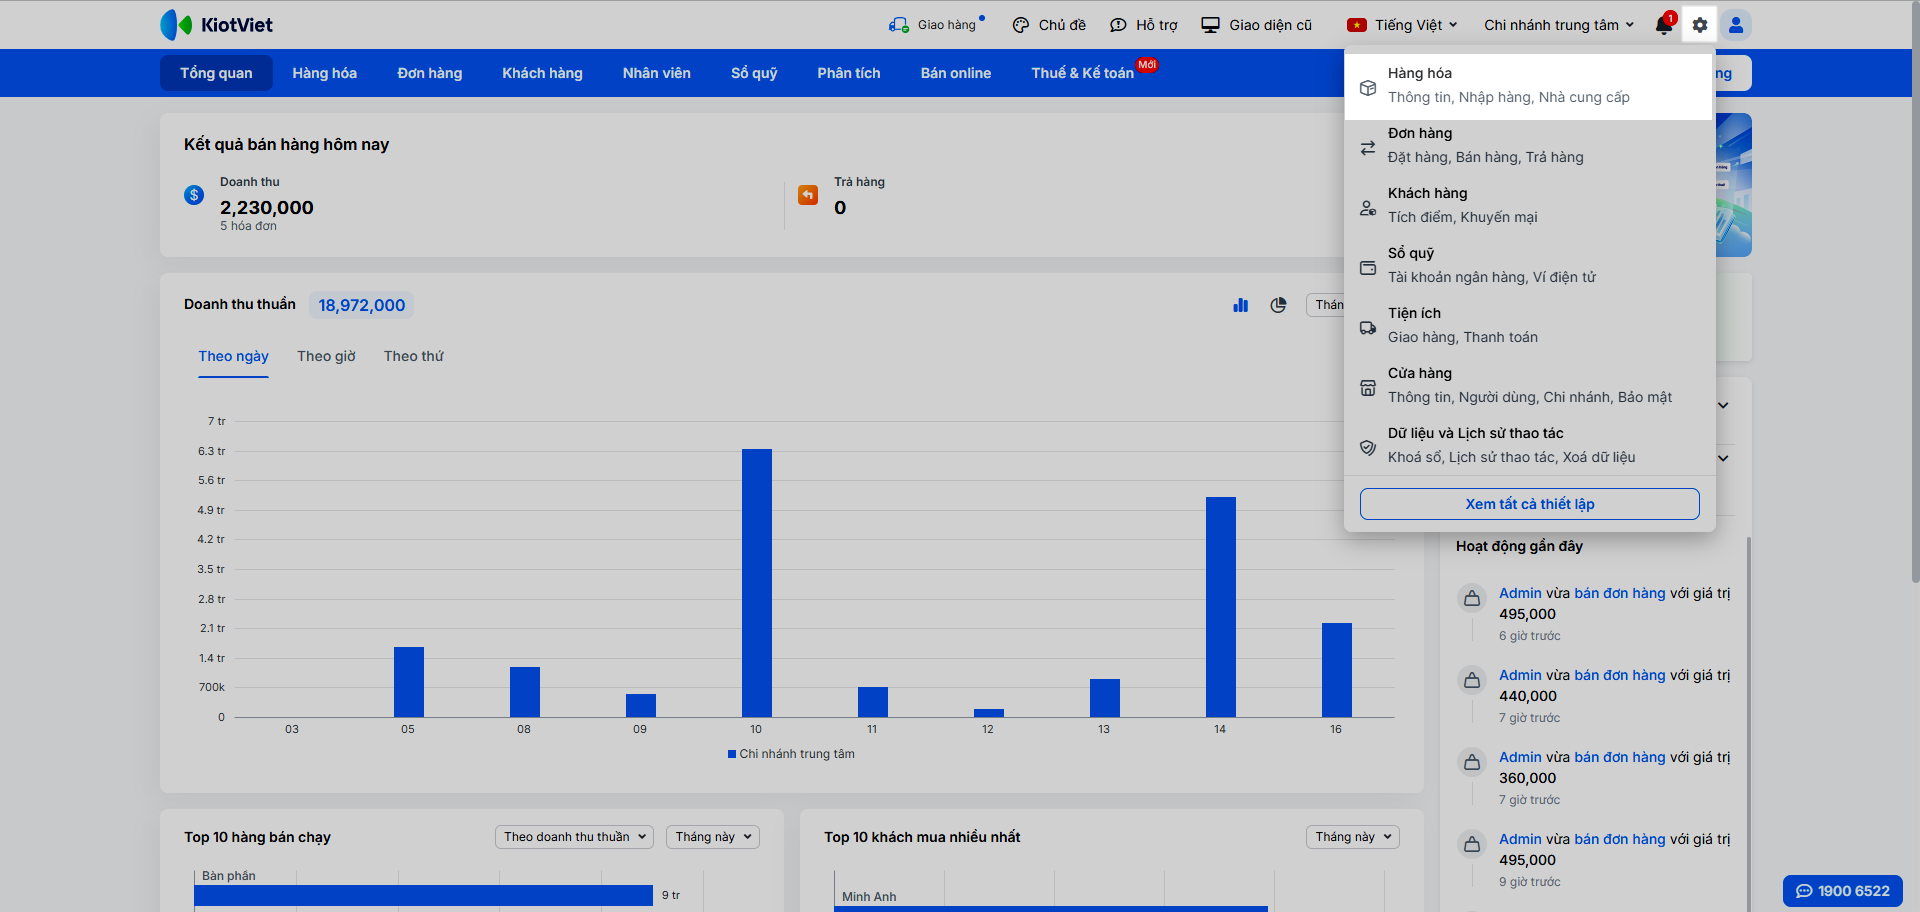Click the bag icon beside 360,000 activity

pos(1472,763)
